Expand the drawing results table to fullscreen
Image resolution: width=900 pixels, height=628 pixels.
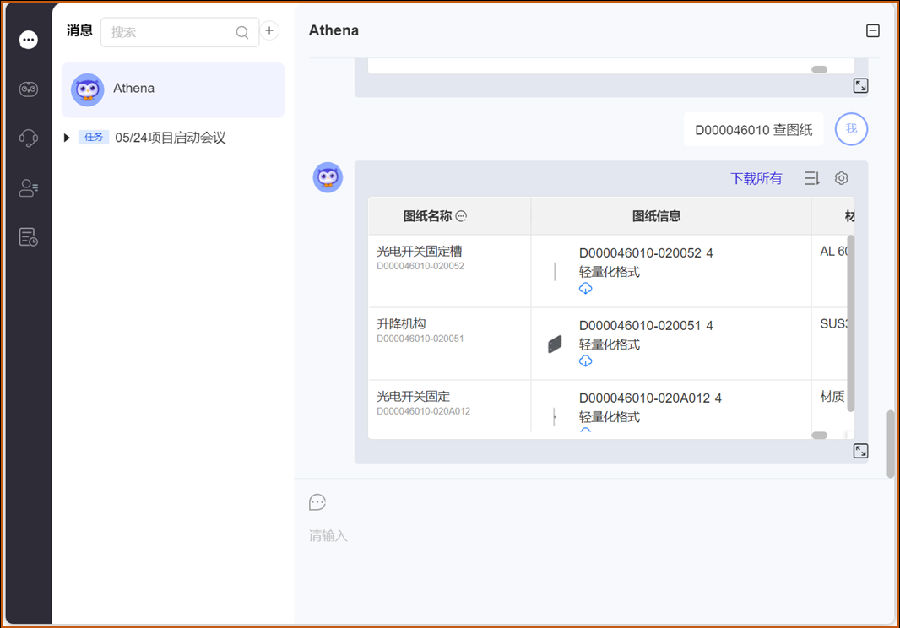tap(860, 451)
